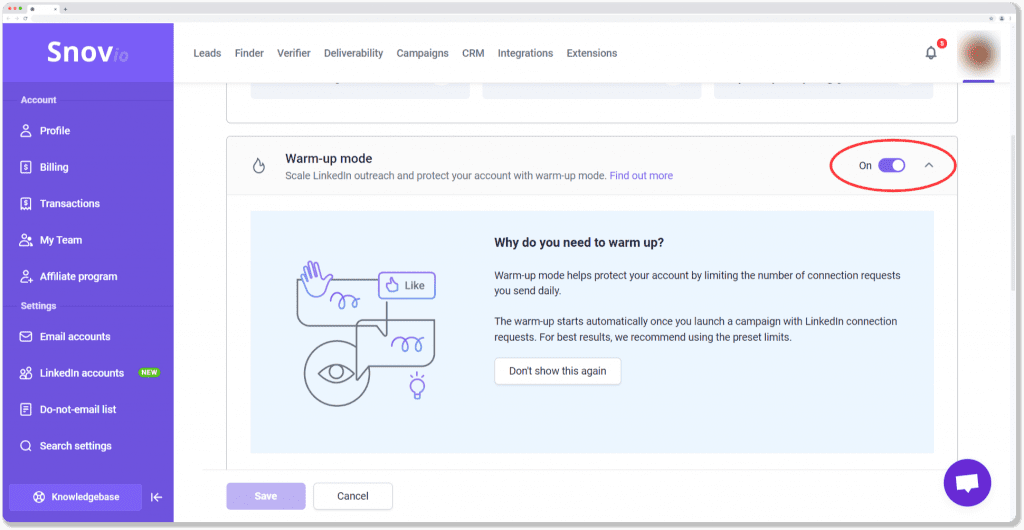Image resolution: width=1024 pixels, height=530 pixels.
Task: Follow the Find out more link
Action: 641,175
